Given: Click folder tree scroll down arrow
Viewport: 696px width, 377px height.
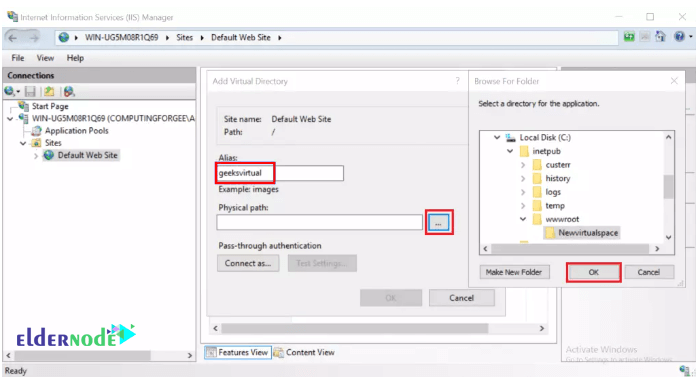Looking at the screenshot, I should 668,238.
